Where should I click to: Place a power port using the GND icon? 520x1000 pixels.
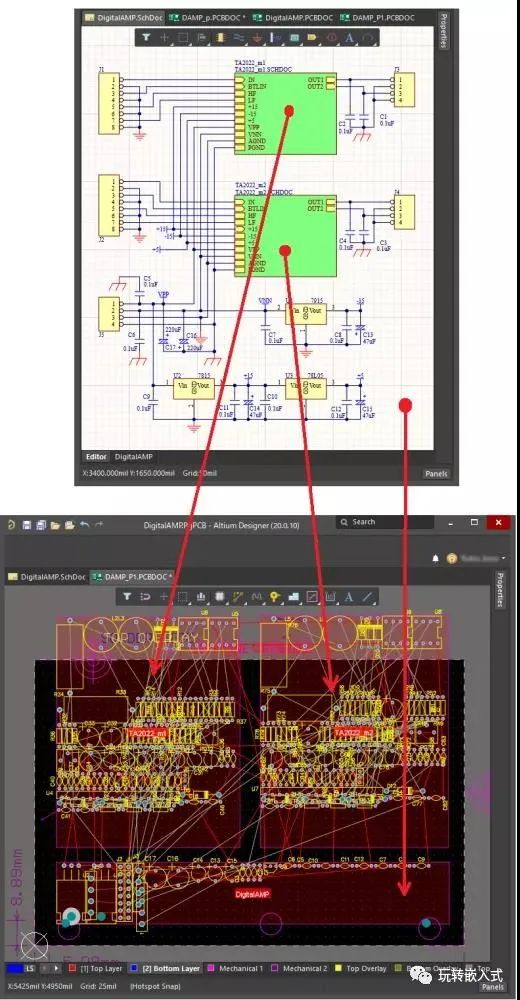coord(257,38)
